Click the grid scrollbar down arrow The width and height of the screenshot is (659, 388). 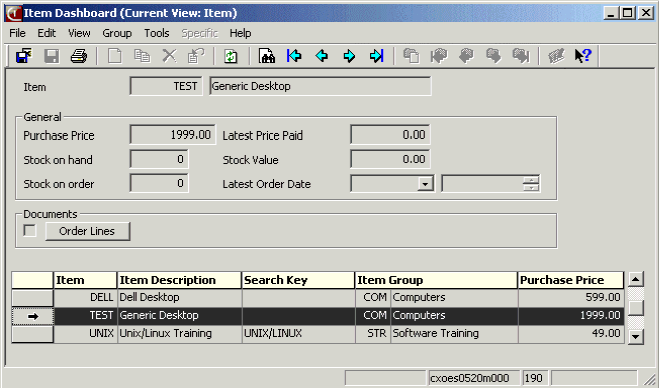(635, 336)
